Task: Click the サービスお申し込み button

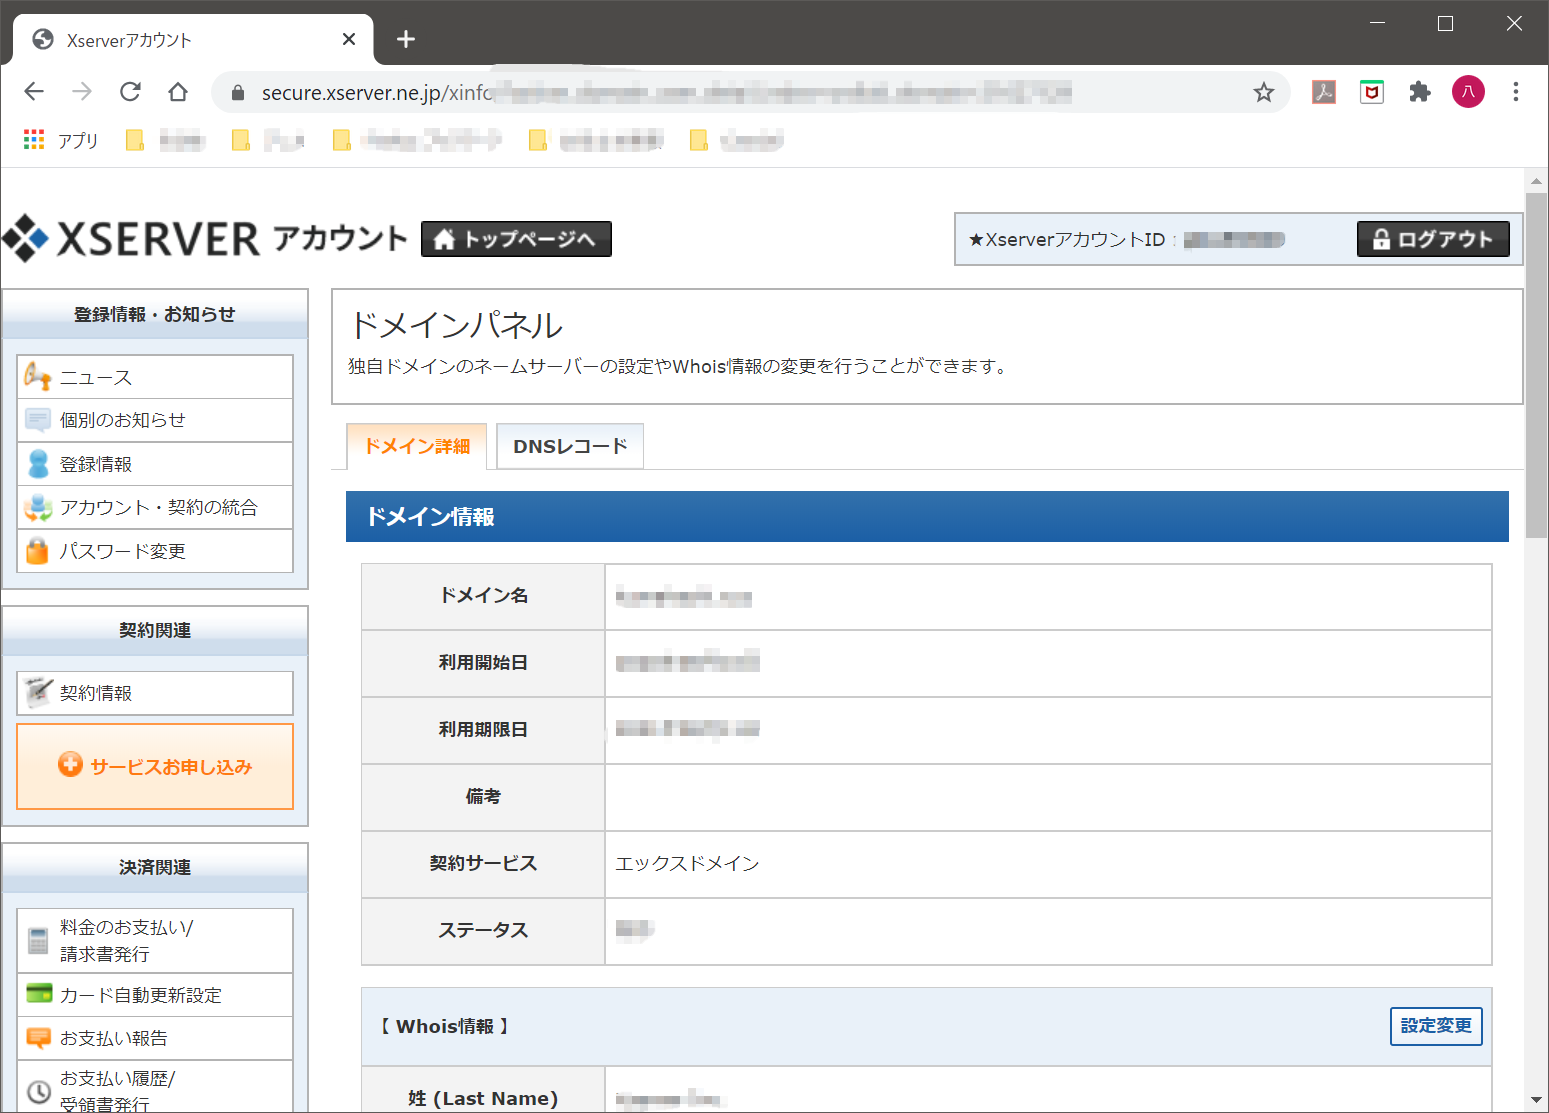Action: coord(155,766)
